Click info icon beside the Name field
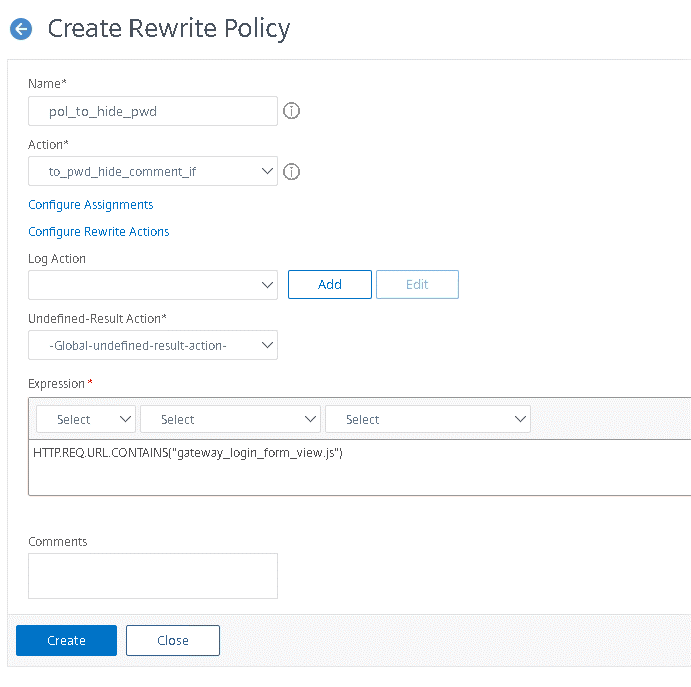The height and width of the screenshot is (687, 691). tap(292, 111)
